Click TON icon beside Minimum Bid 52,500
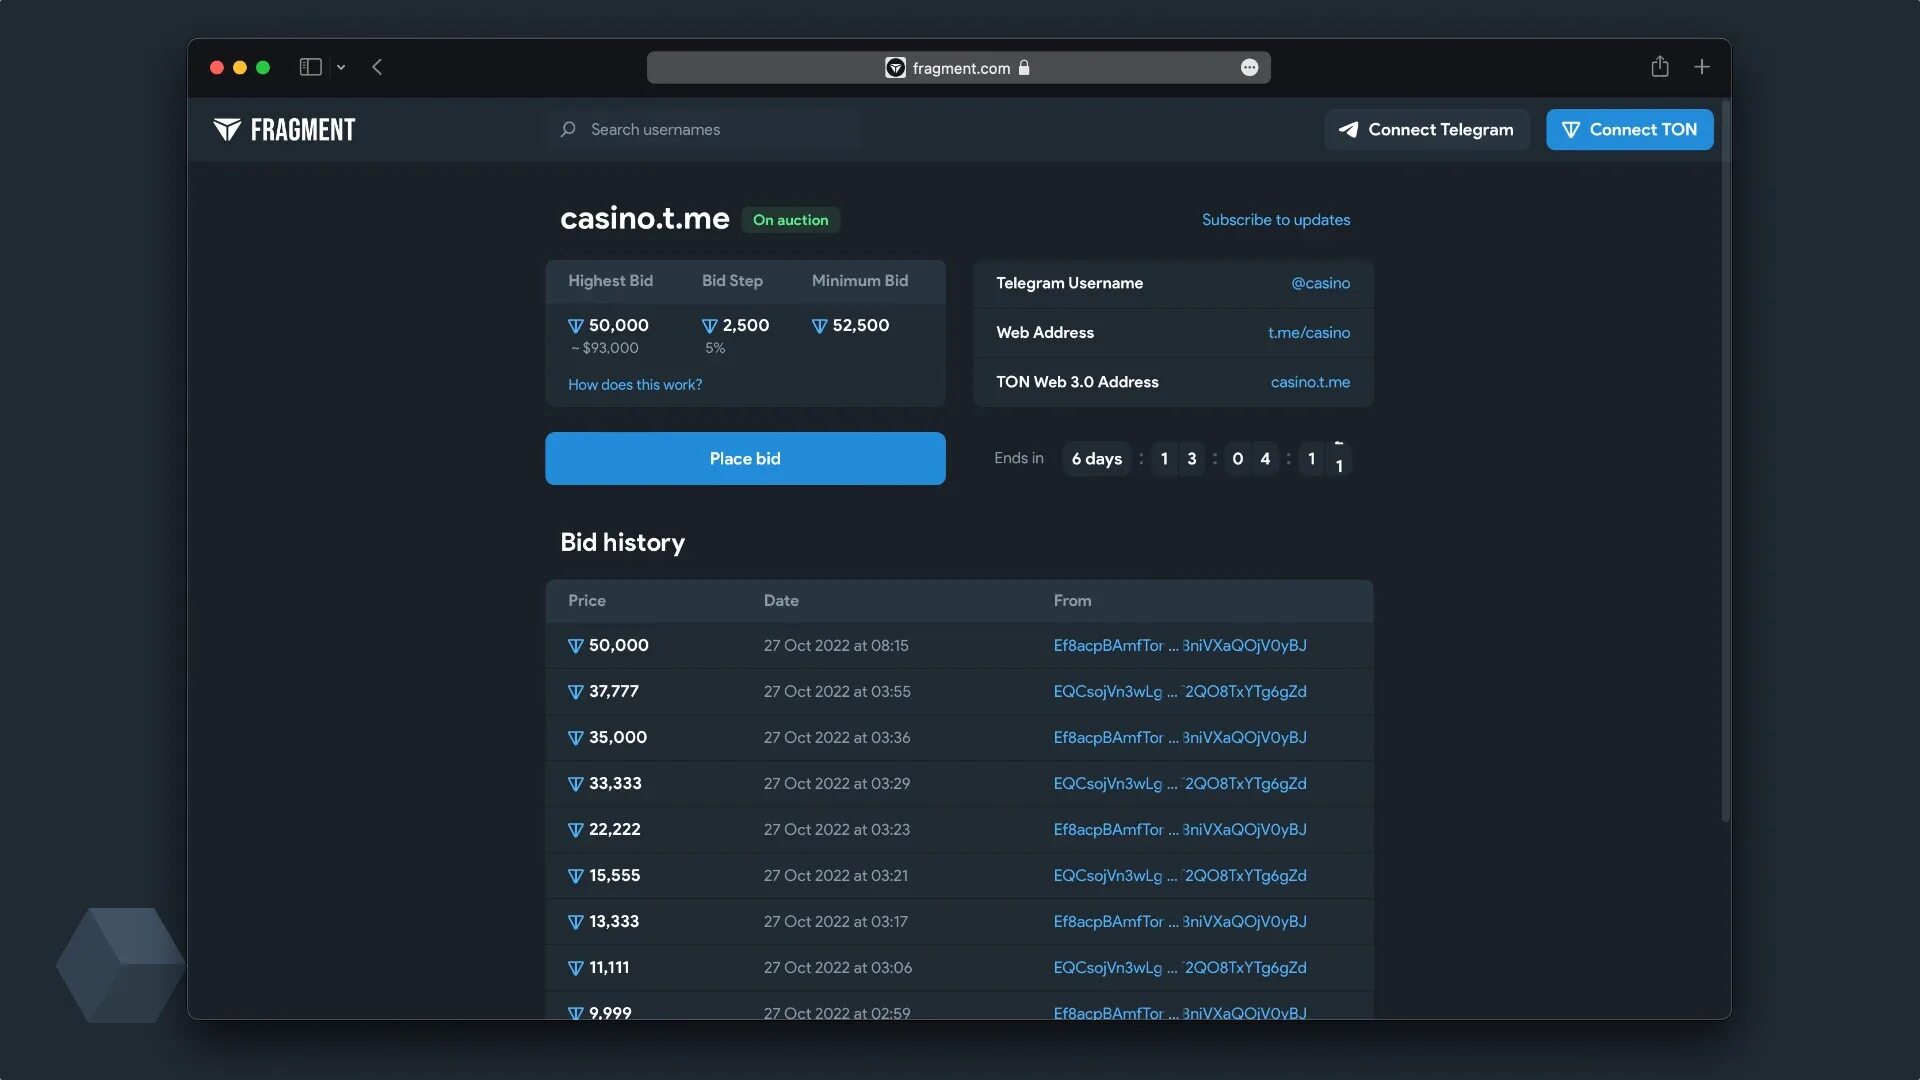 (820, 326)
